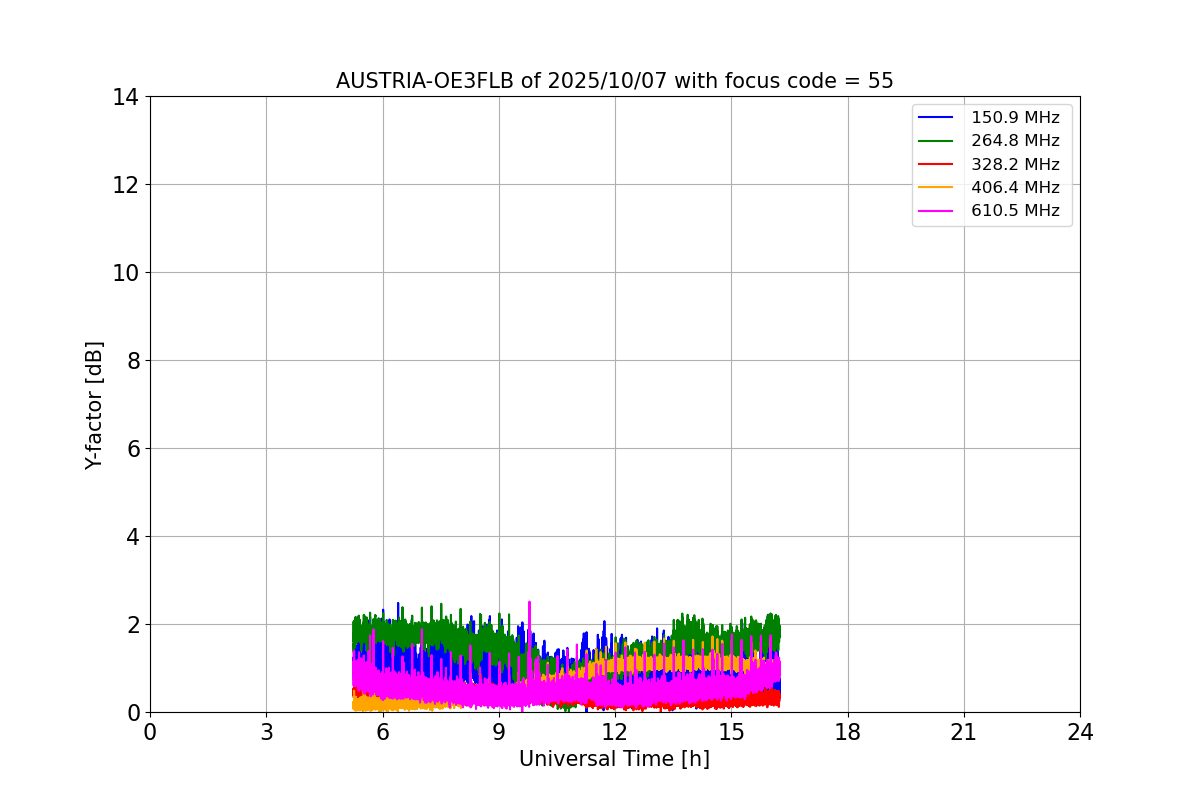The image size is (1200, 800).
Task: Select the 150.9 MHz legend entry
Action: coord(988,118)
